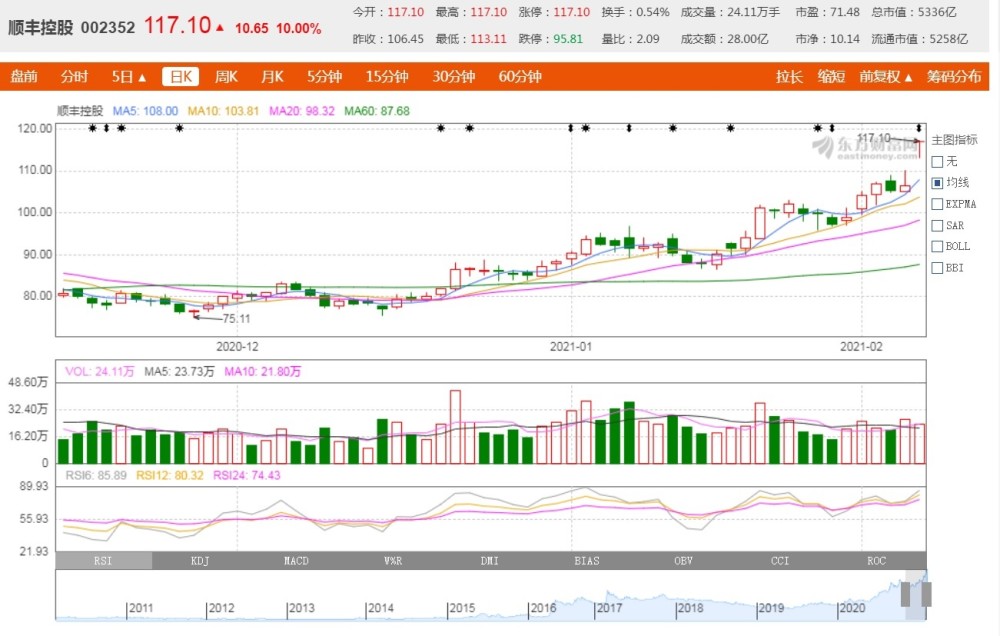Select the 盘前 pre-market tab
This screenshot has height=636, width=1000.
[24, 77]
